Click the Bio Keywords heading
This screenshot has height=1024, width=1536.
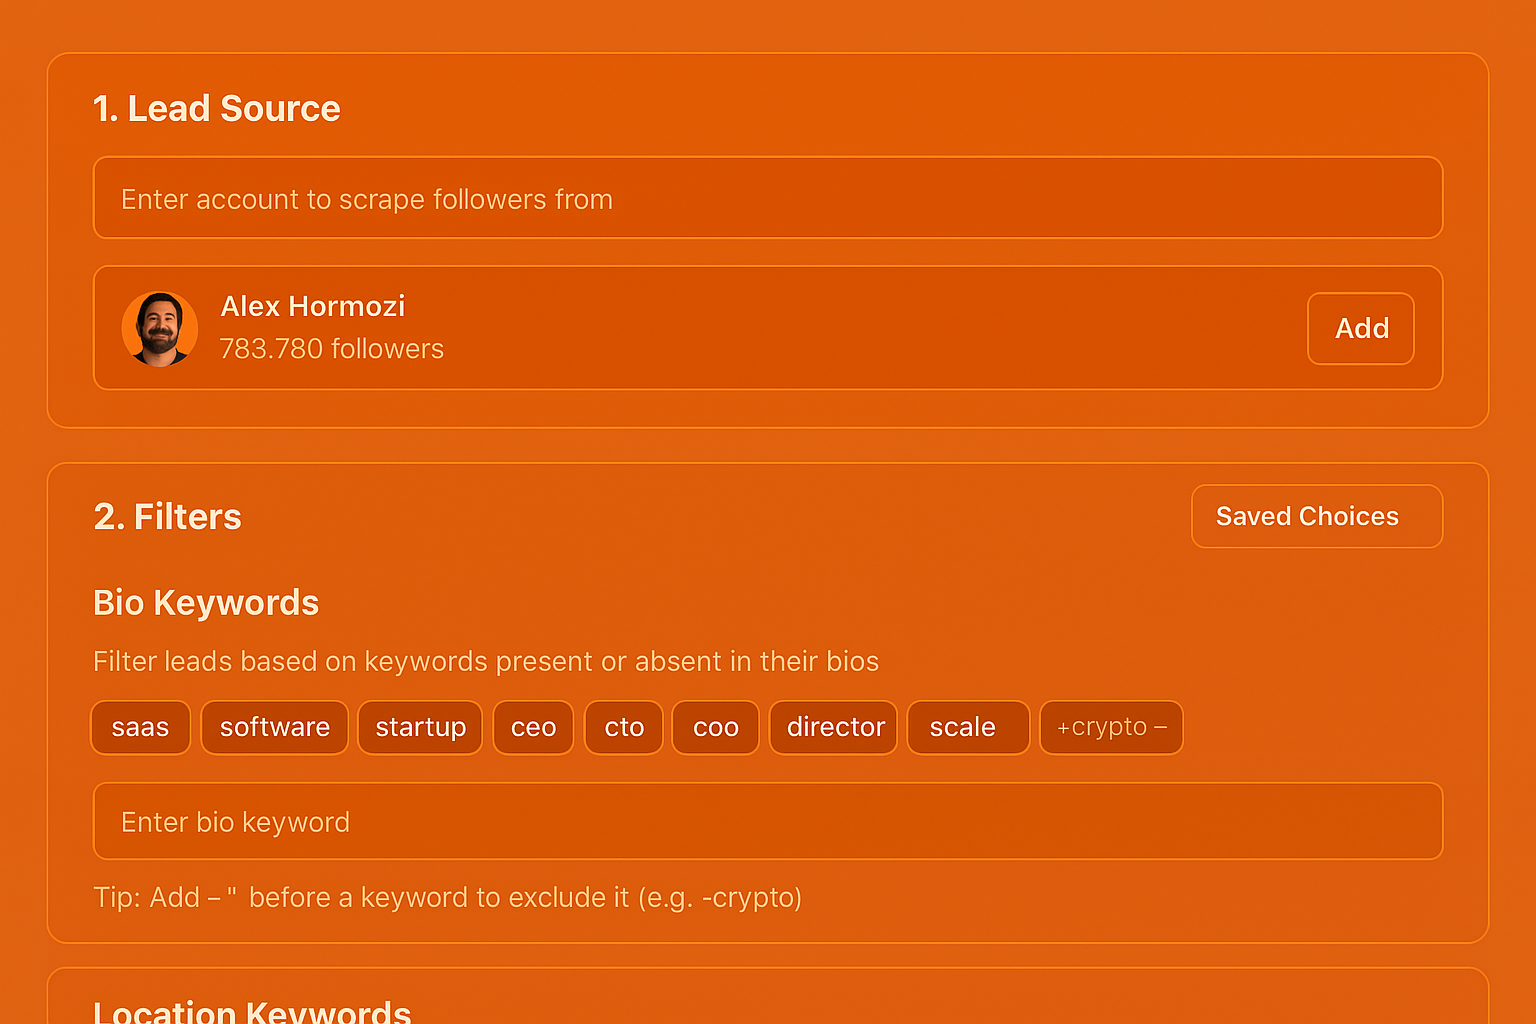(206, 603)
